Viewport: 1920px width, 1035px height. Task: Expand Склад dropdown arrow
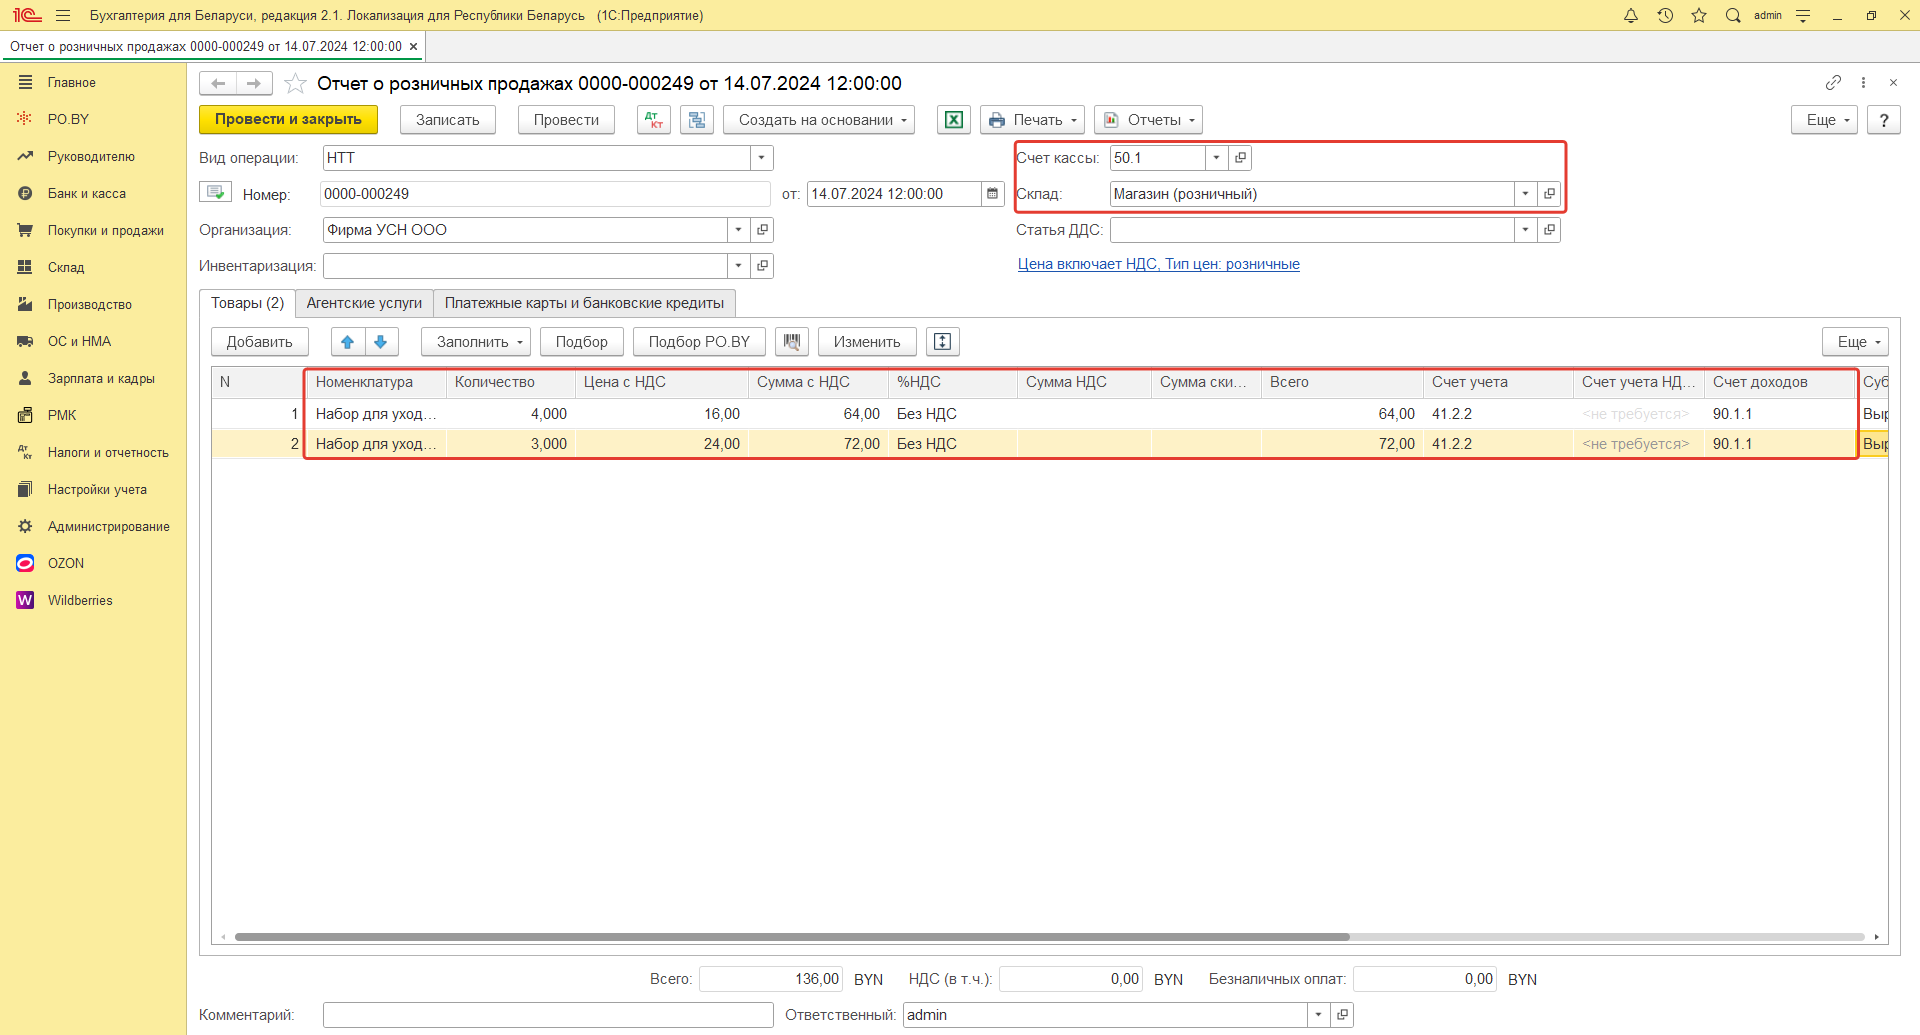tap(1525, 194)
